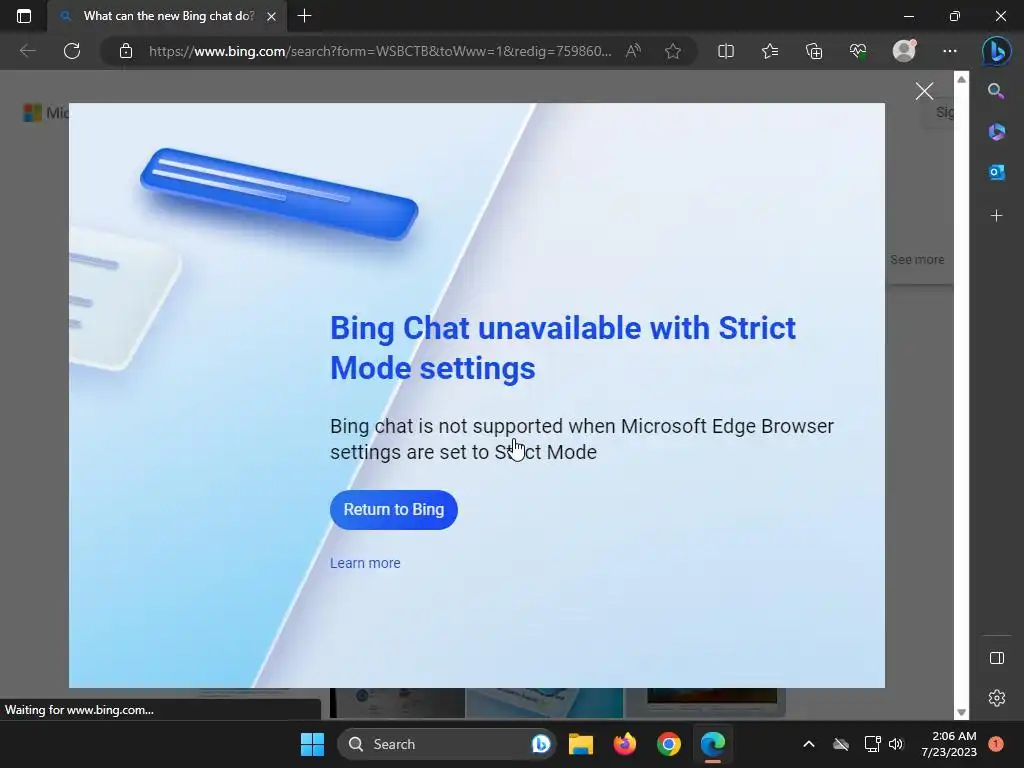Add this page to favorites
The image size is (1024, 768).
673,51
